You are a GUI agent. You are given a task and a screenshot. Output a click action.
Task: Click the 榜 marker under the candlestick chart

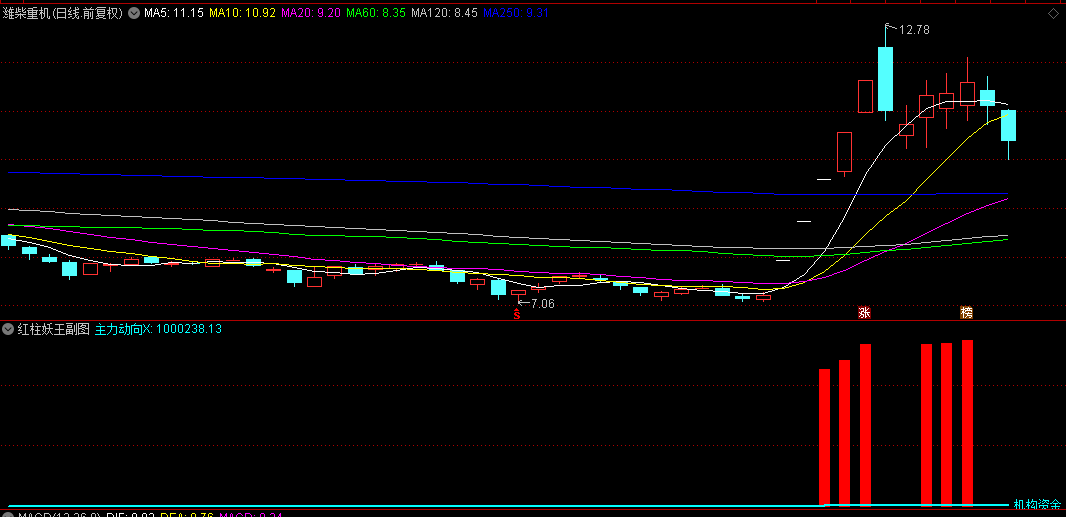tap(967, 313)
